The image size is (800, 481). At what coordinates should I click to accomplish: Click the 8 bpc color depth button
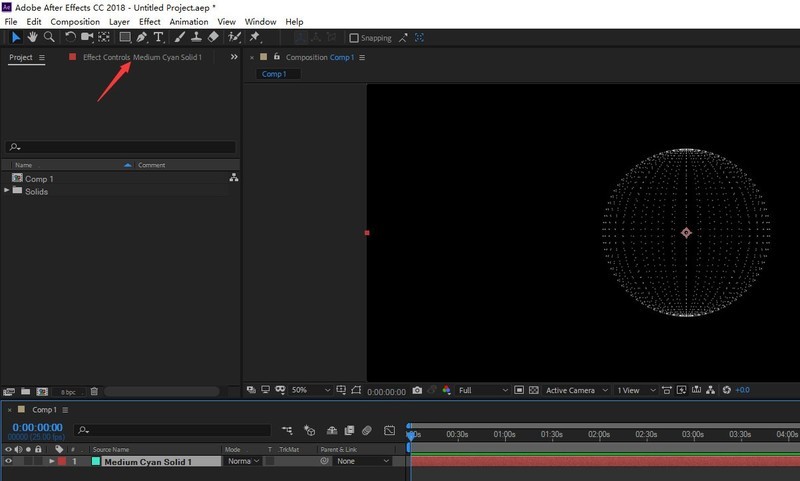point(68,391)
